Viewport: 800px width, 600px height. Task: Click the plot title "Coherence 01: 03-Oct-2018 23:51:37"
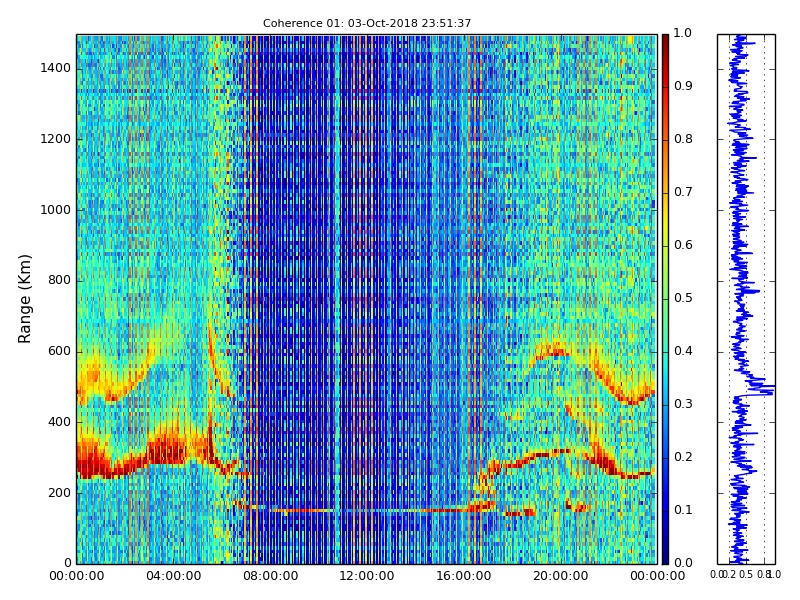(x=367, y=23)
